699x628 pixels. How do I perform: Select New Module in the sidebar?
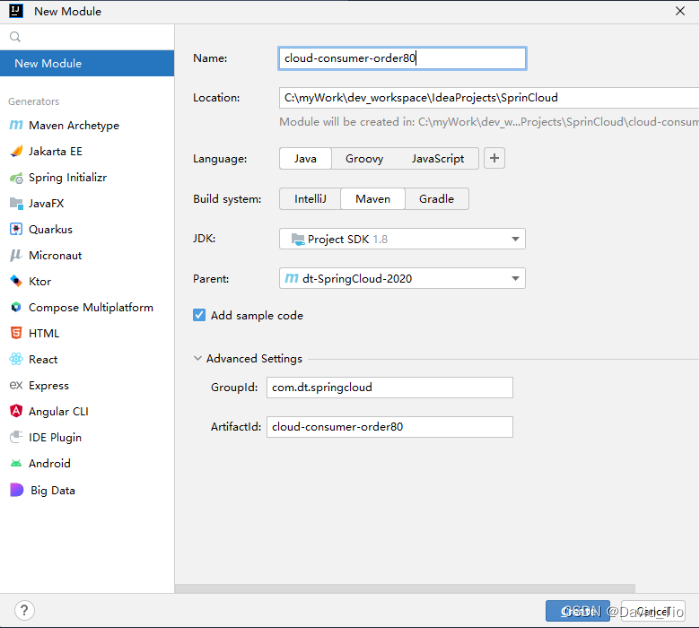pyautogui.click(x=87, y=63)
